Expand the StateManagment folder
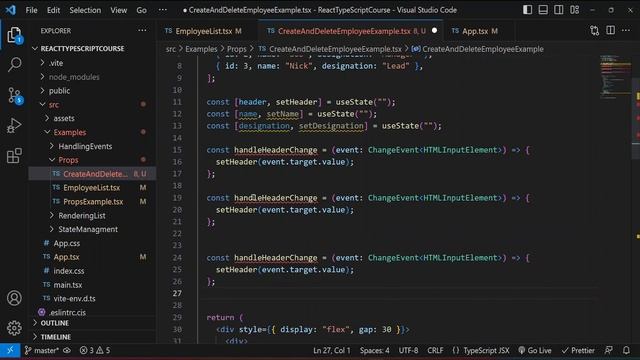Image resolution: width=640 pixels, height=360 pixels. (88, 229)
